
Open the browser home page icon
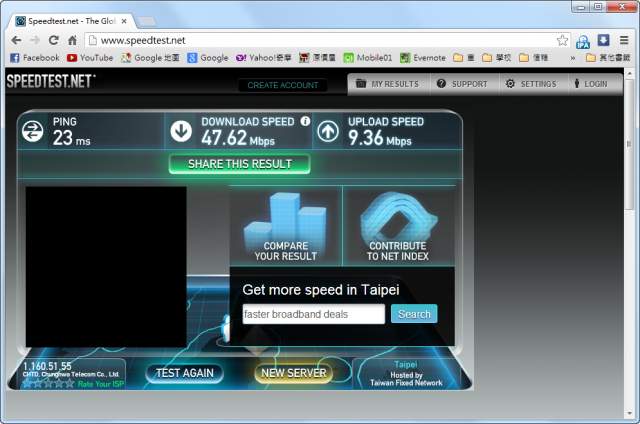click(72, 40)
